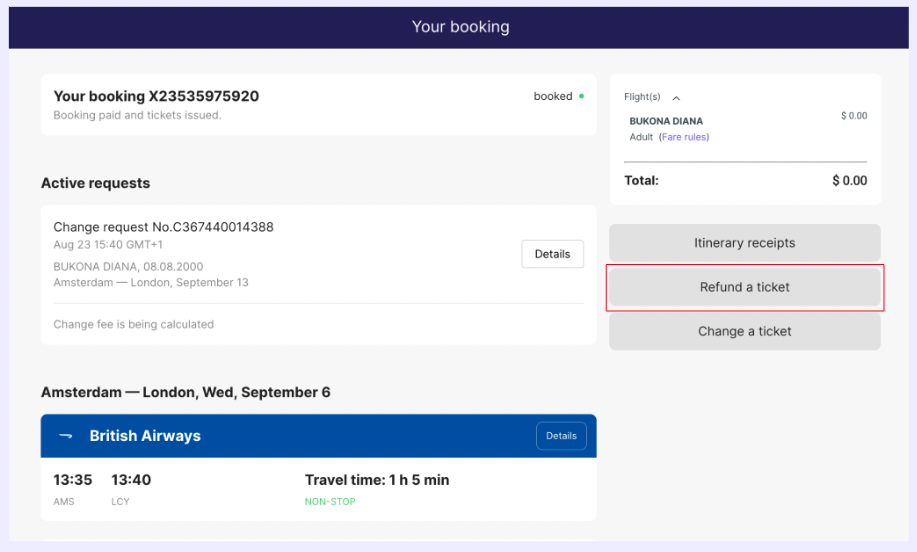
Task: Open Itinerary receipts
Action: 744,243
